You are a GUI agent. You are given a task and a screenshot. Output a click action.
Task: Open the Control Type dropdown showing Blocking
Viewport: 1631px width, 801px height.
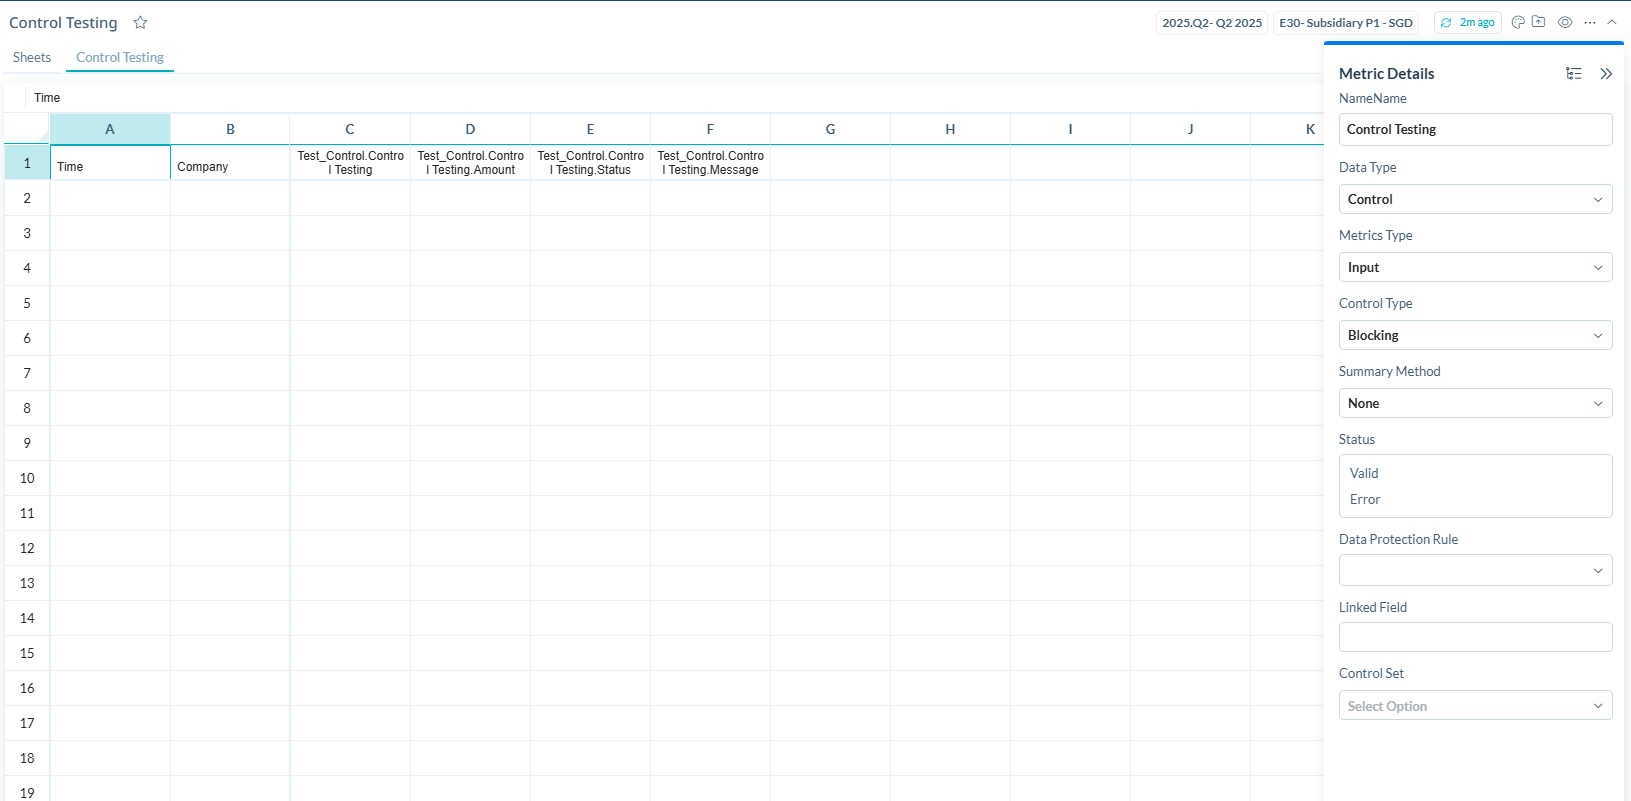tap(1475, 336)
